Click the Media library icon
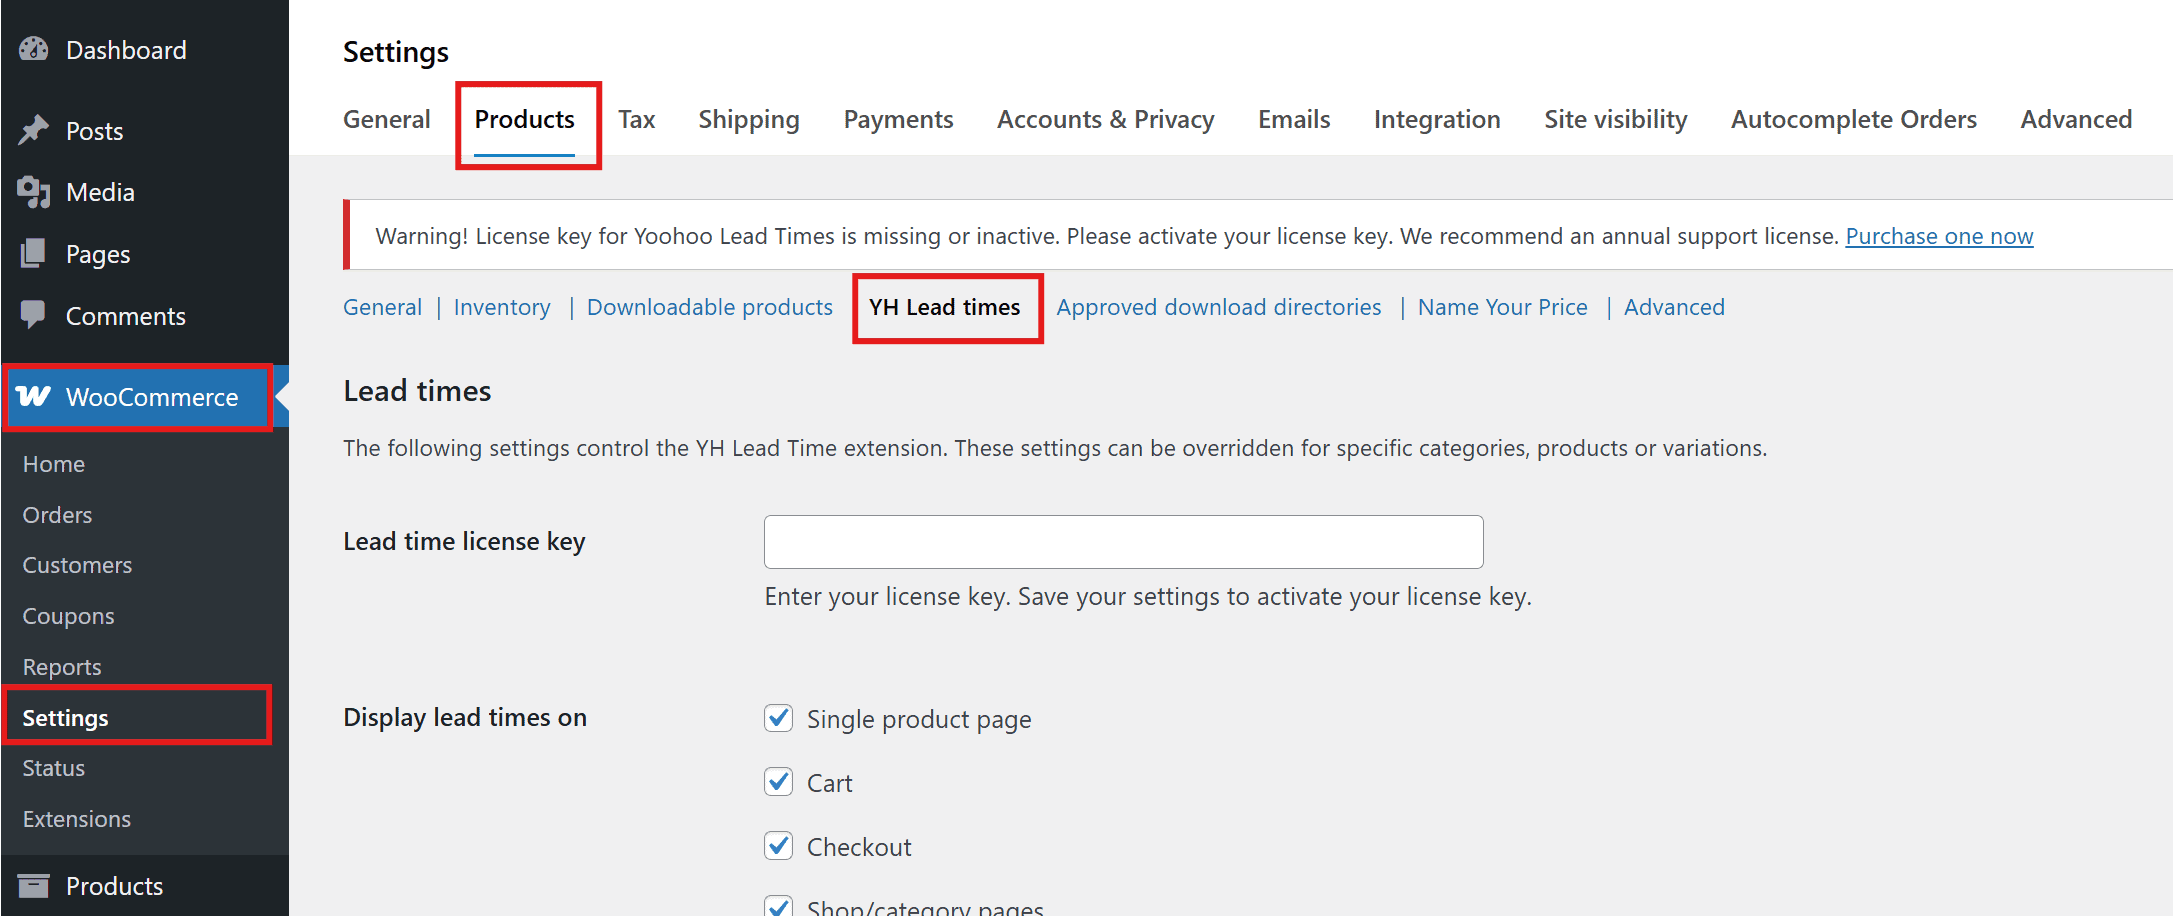Viewport: 2173px width, 916px height. 34,192
